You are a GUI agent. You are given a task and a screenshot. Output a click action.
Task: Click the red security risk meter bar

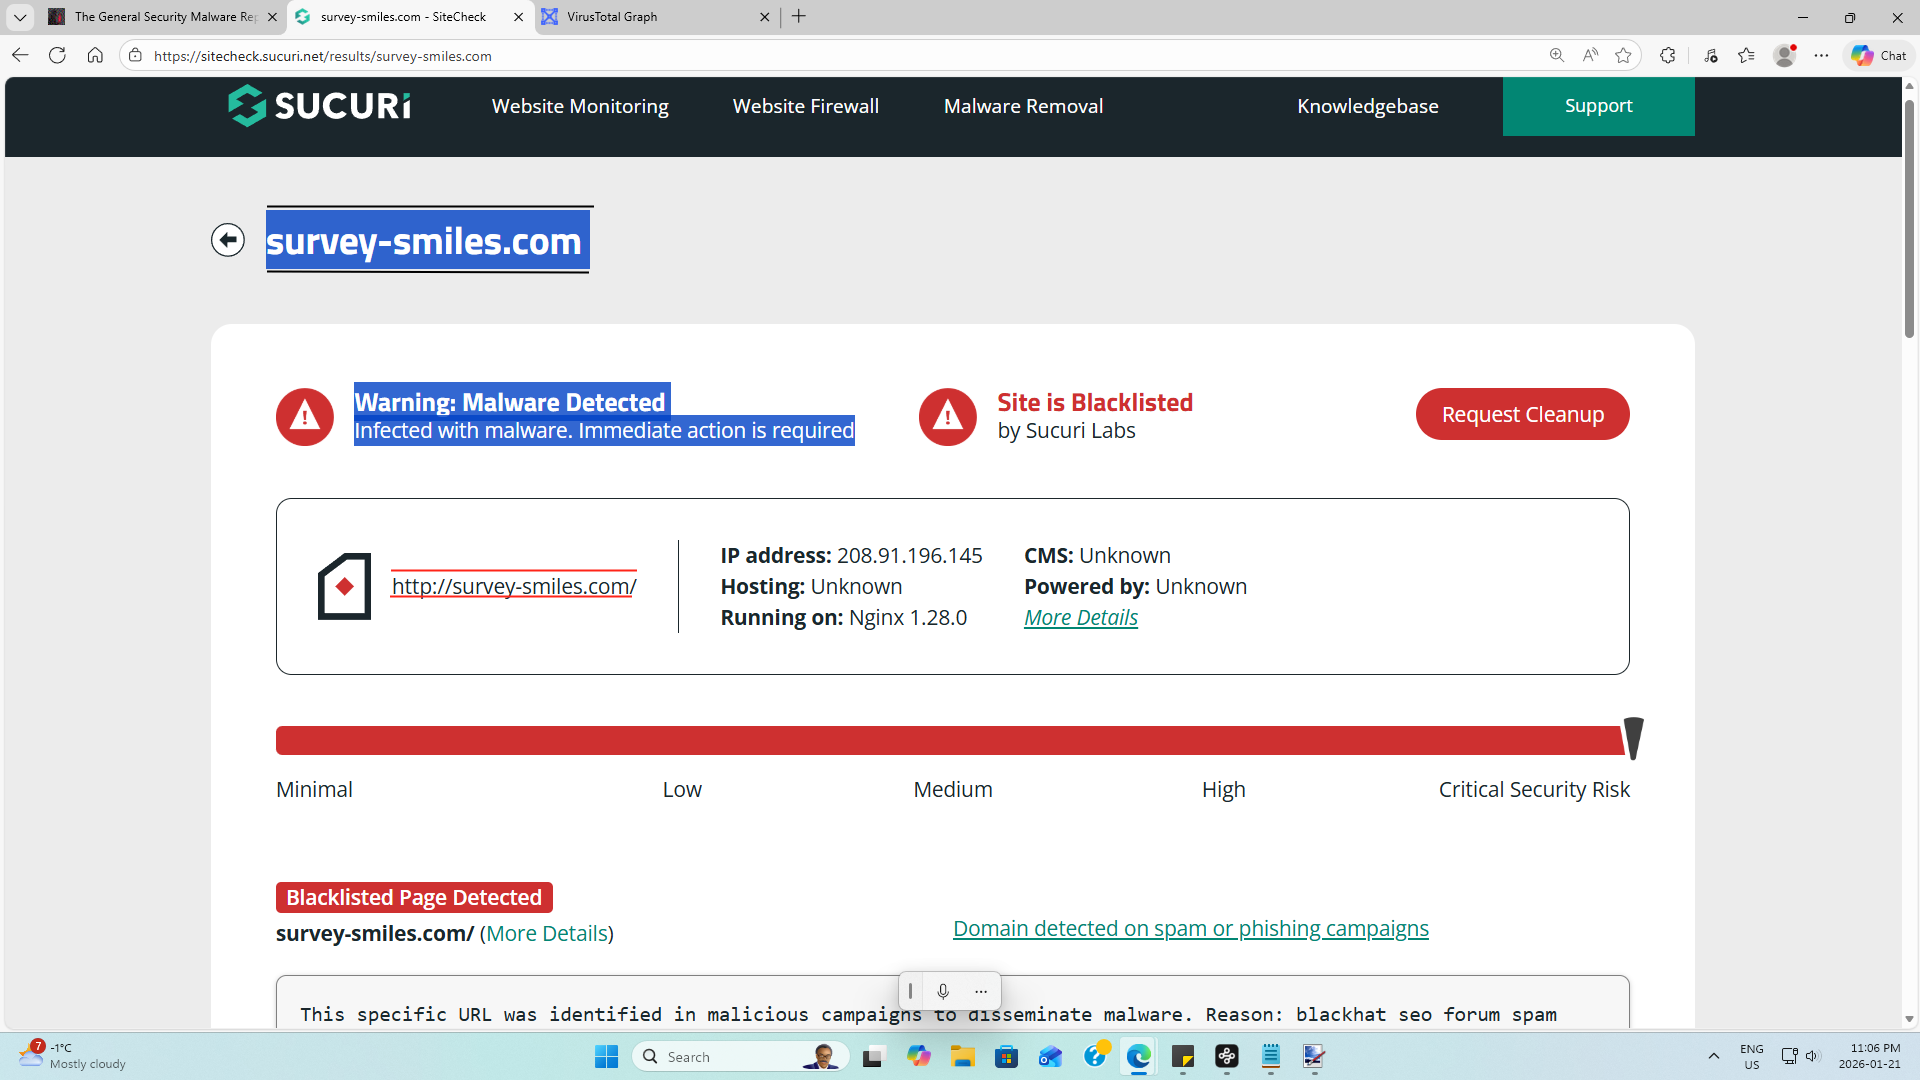coord(950,741)
